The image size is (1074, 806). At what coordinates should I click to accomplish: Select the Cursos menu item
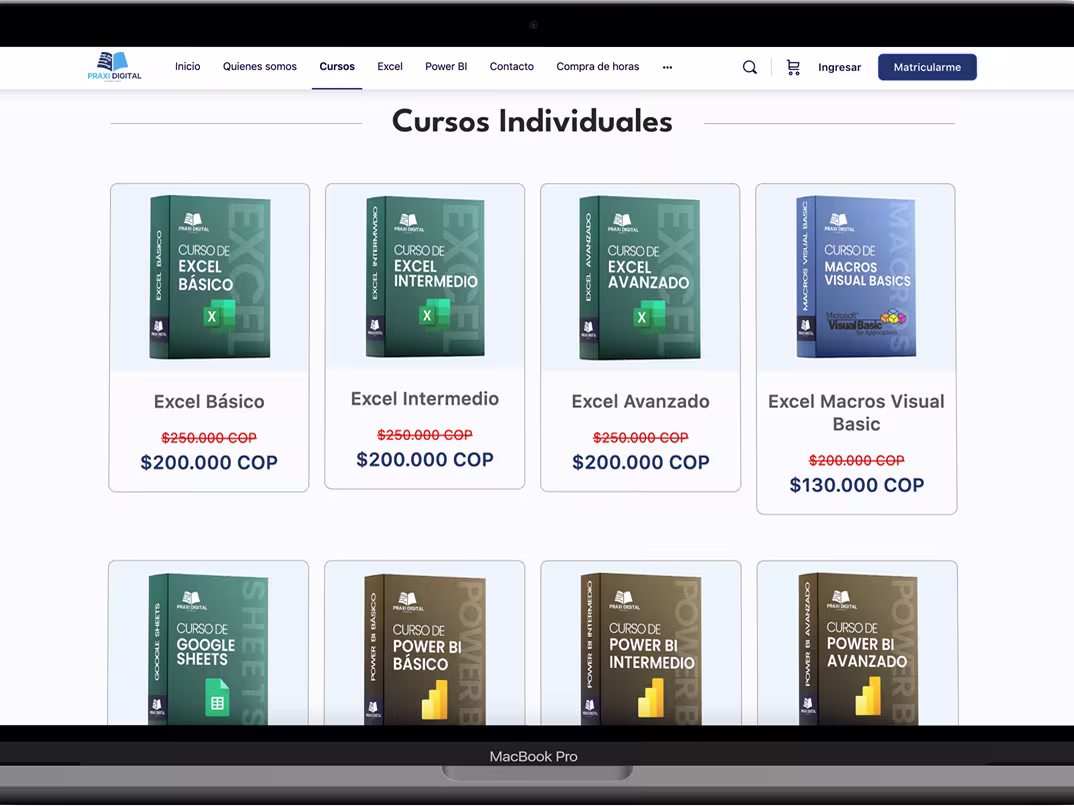(337, 66)
